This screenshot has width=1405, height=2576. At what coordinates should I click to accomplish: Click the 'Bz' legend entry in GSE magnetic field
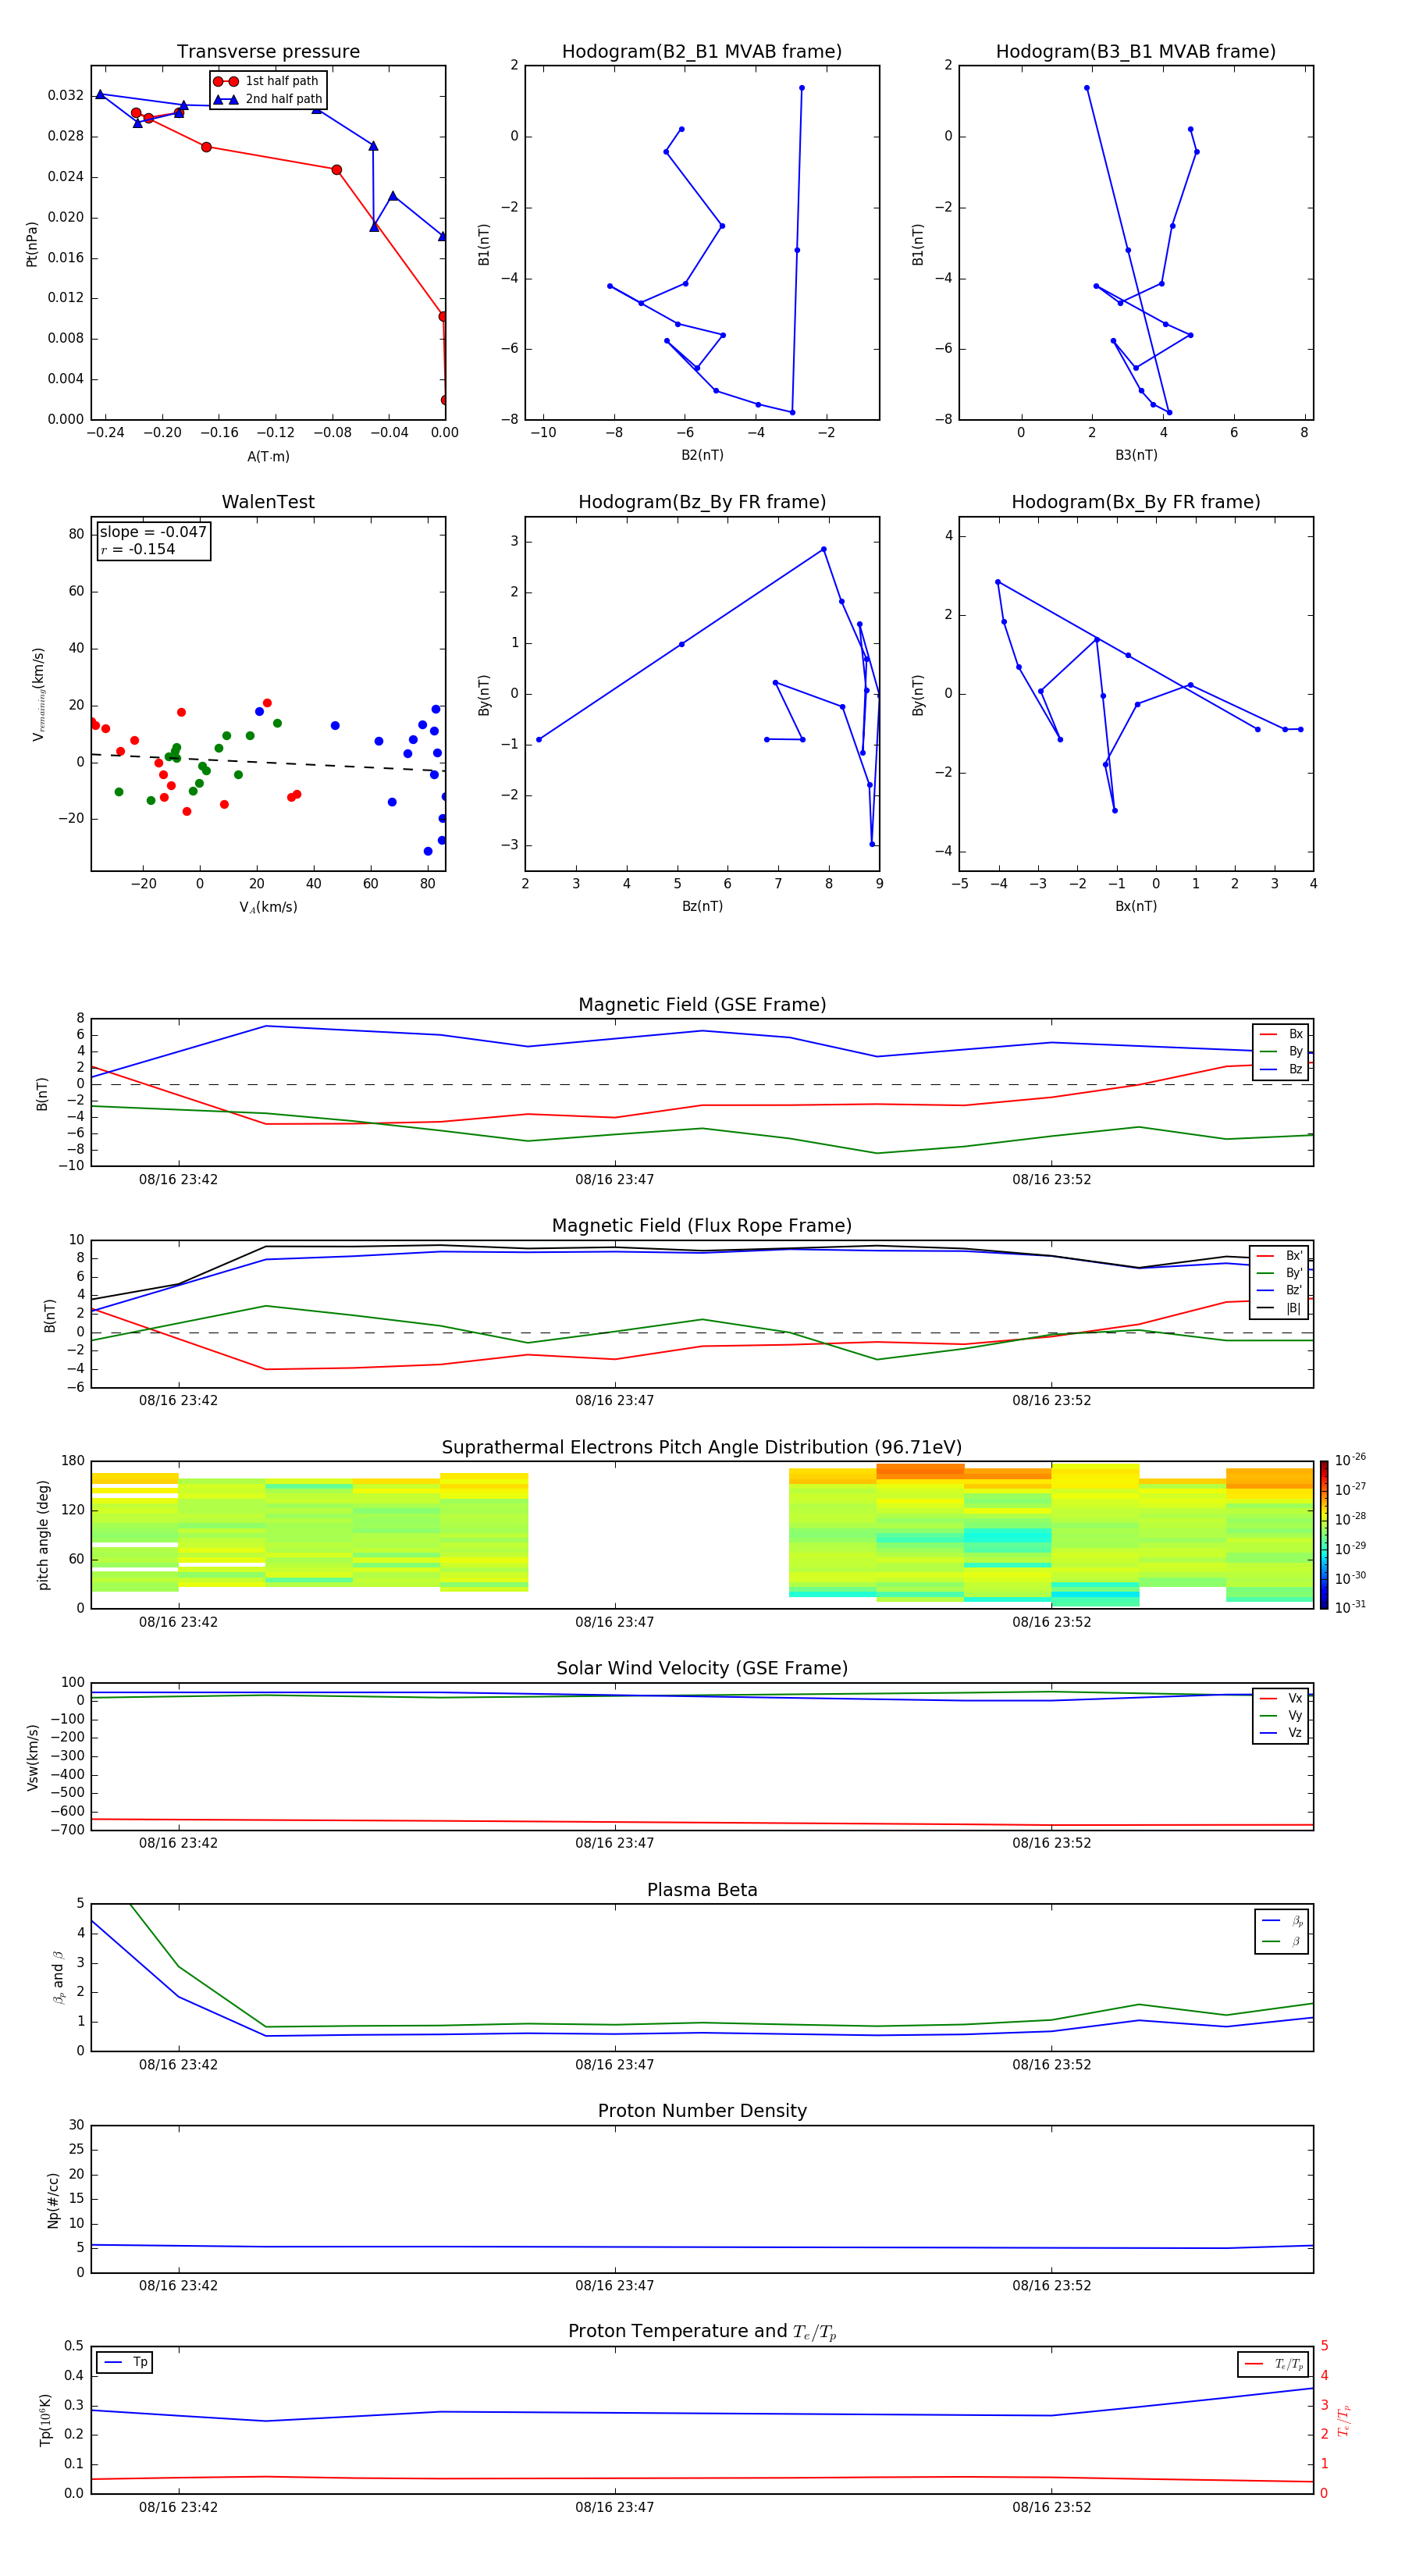tap(1281, 1069)
